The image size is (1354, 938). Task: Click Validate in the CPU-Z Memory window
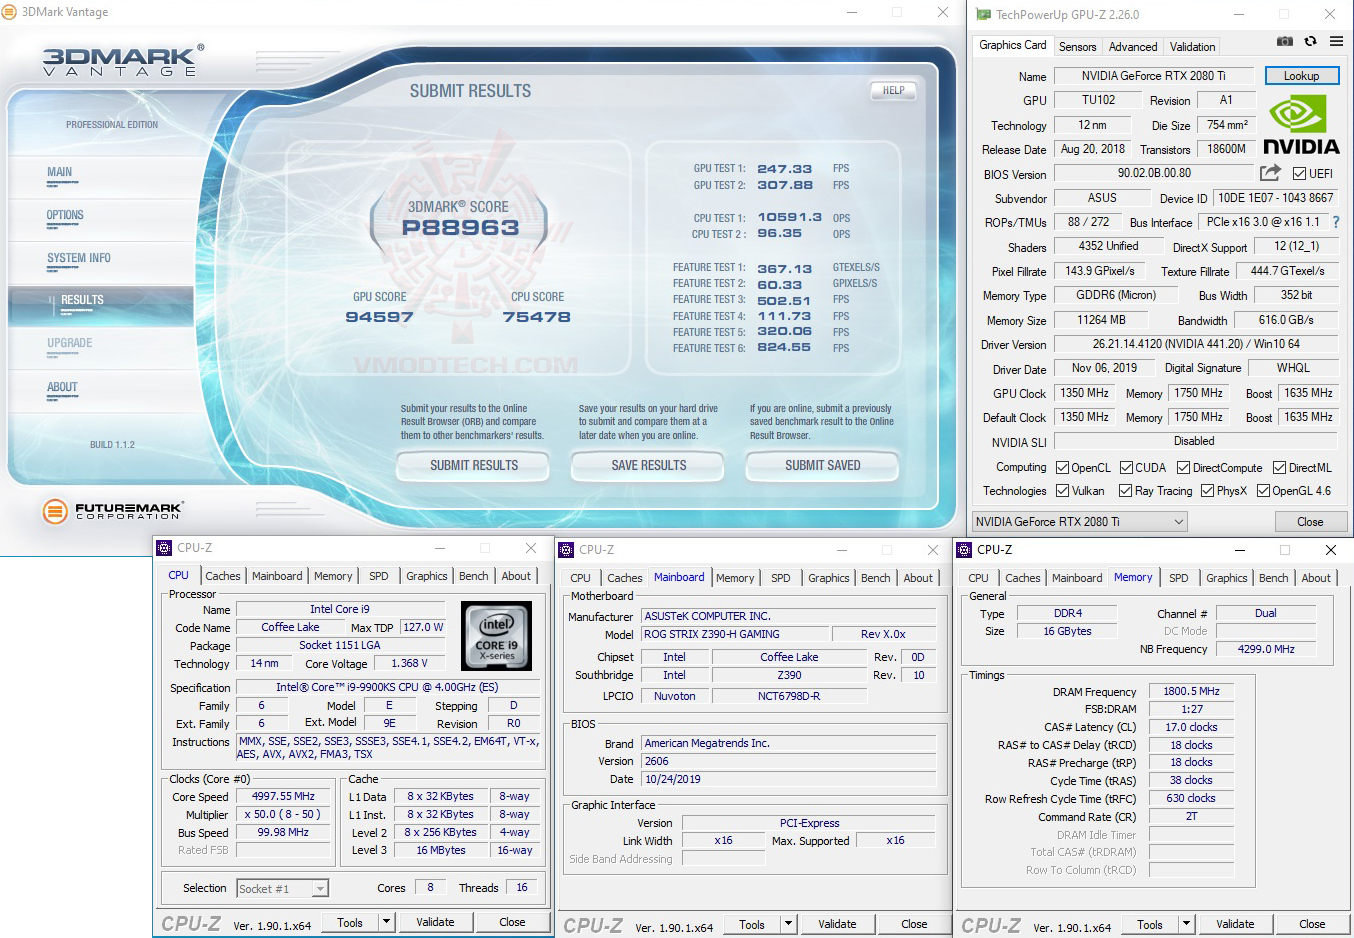1235,924
